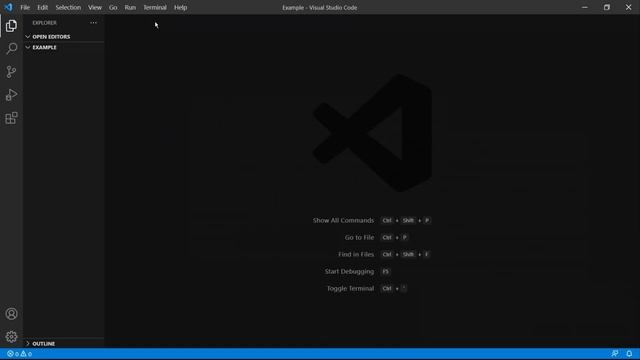Restore down the VS Code window
The height and width of the screenshot is (360, 640).
(x=607, y=7)
